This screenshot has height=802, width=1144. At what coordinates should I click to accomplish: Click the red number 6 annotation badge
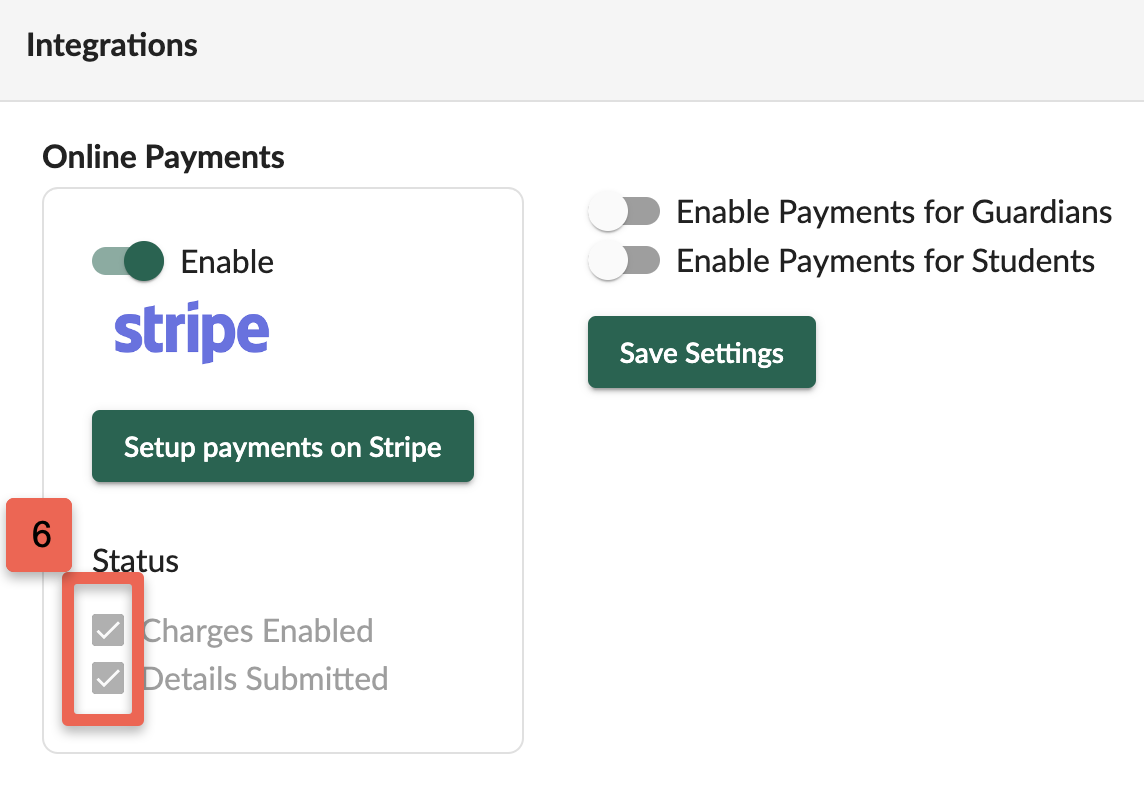click(39, 535)
